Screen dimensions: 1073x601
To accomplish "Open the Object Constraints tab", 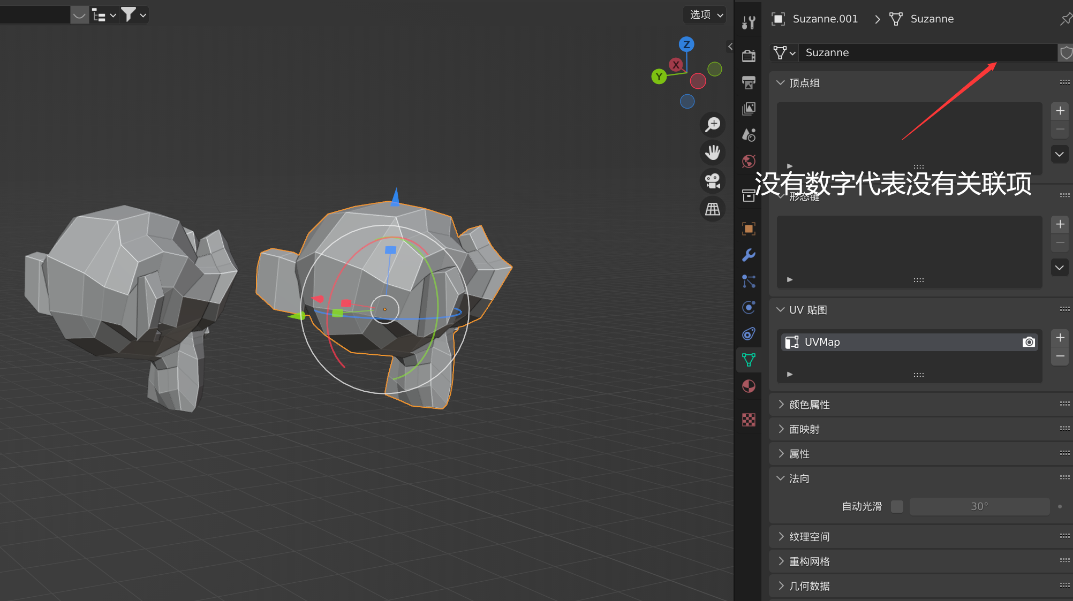I will coord(749,333).
